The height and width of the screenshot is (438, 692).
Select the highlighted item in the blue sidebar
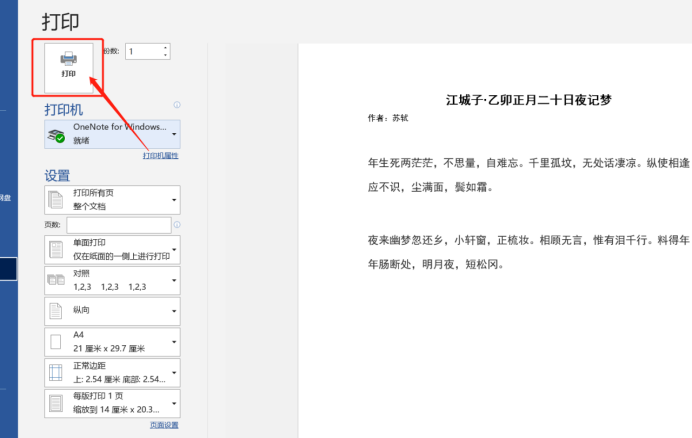coord(8,269)
